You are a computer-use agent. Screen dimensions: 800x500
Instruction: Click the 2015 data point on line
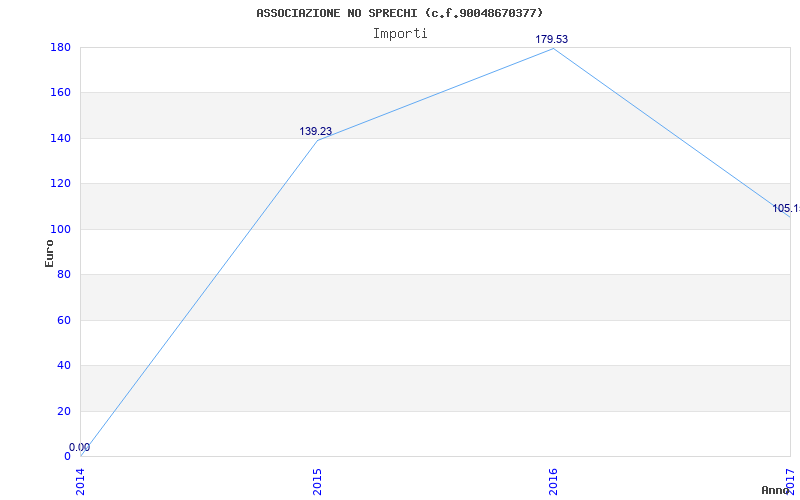[317, 140]
